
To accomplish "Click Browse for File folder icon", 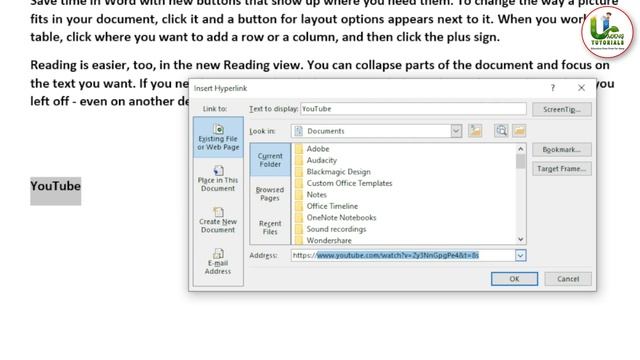I will pos(519,131).
